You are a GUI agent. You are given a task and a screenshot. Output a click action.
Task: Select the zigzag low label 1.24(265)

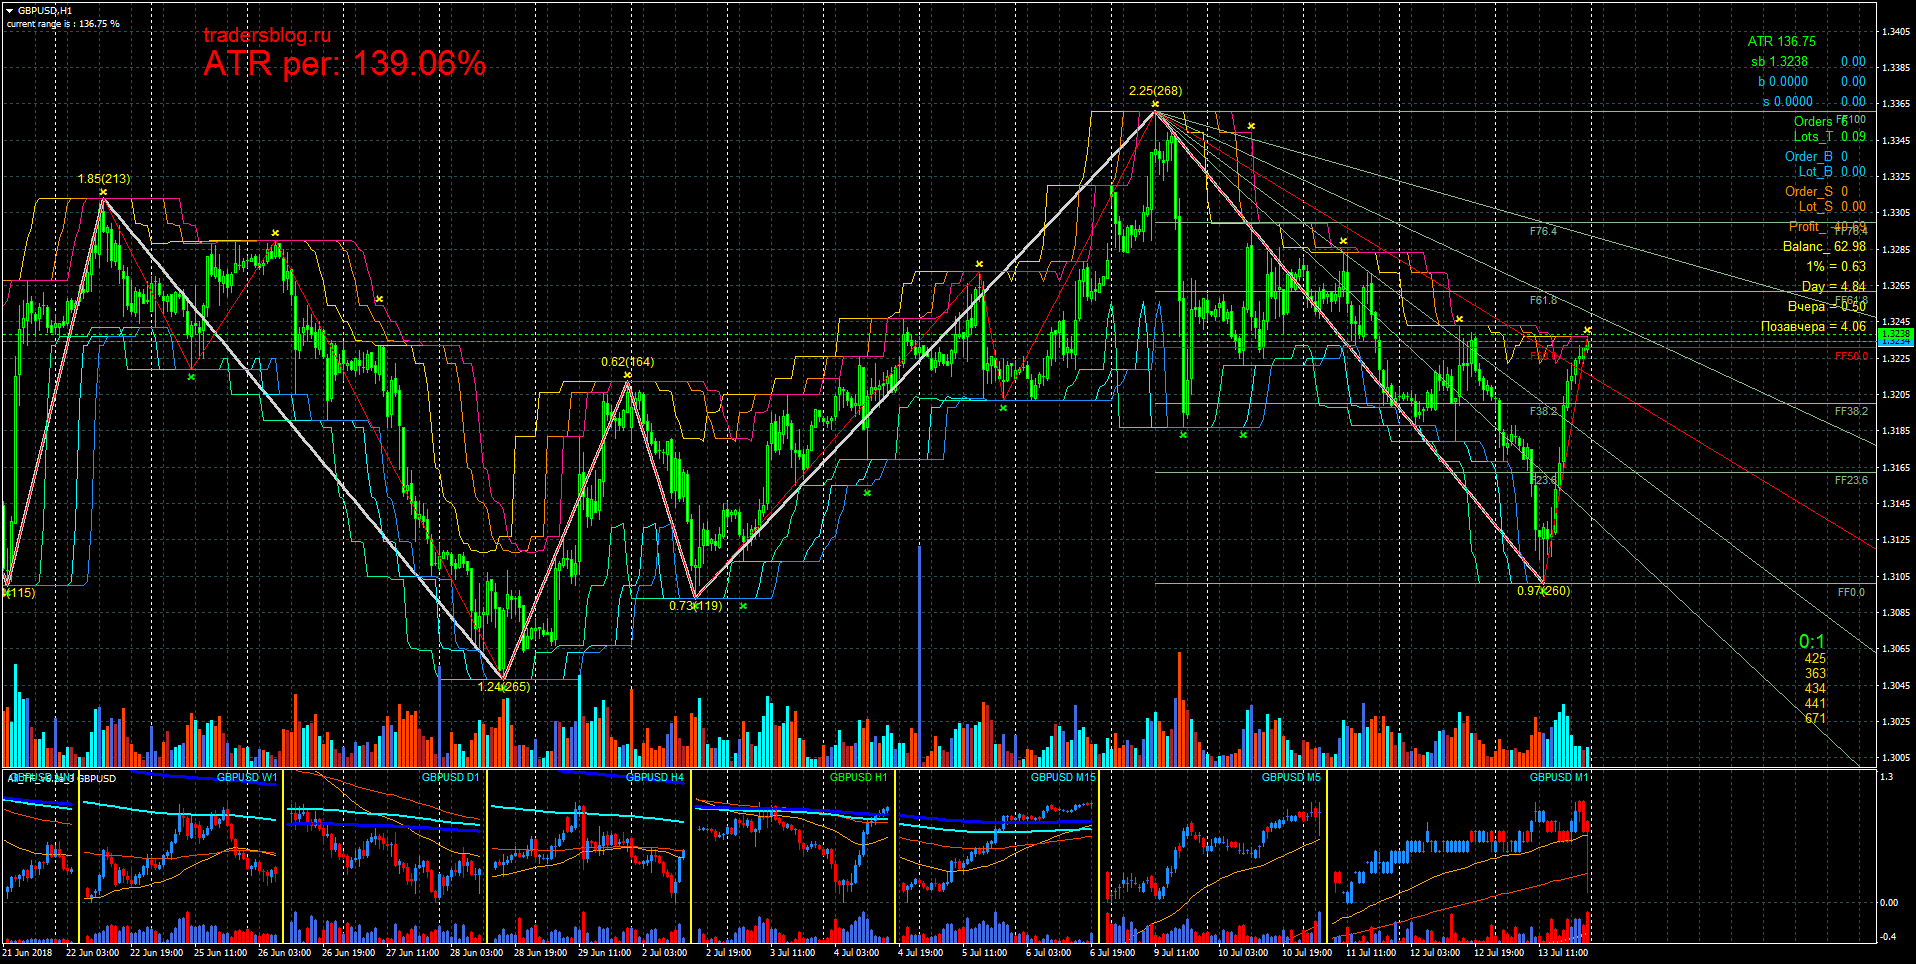pyautogui.click(x=504, y=687)
